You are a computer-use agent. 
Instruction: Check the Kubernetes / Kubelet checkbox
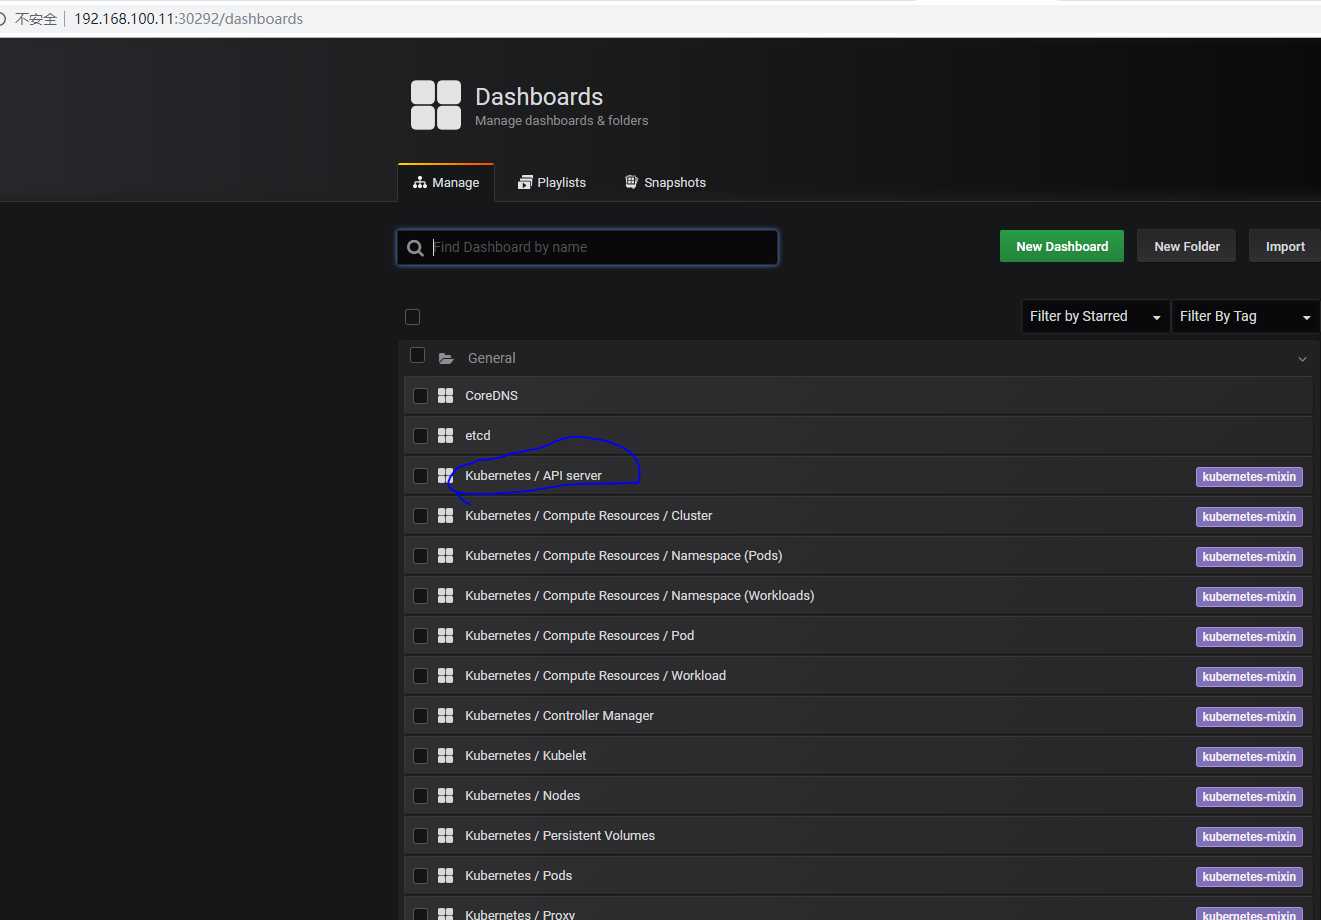click(x=420, y=756)
